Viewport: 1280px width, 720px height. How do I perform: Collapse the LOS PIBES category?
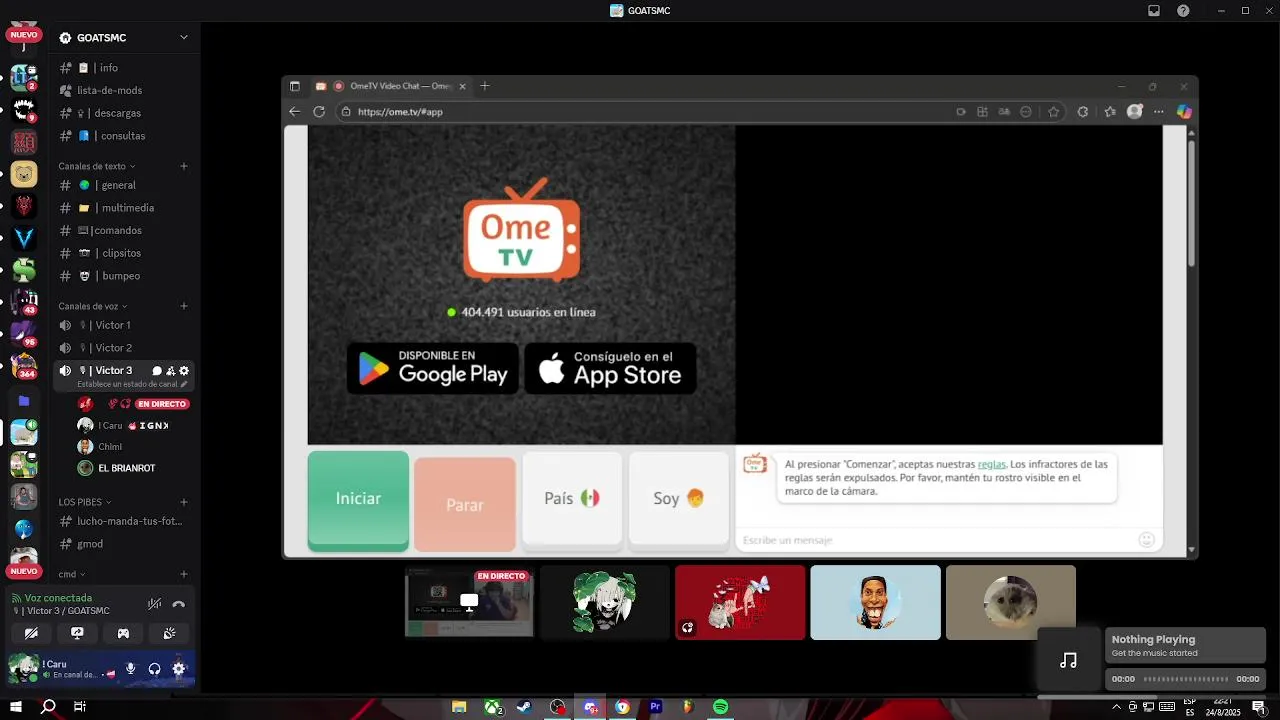click(85, 502)
